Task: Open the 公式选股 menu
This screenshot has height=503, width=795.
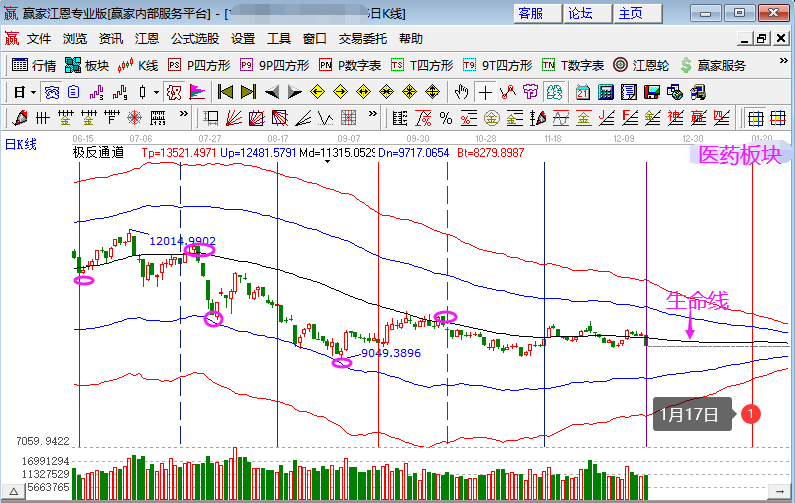Action: (x=195, y=39)
